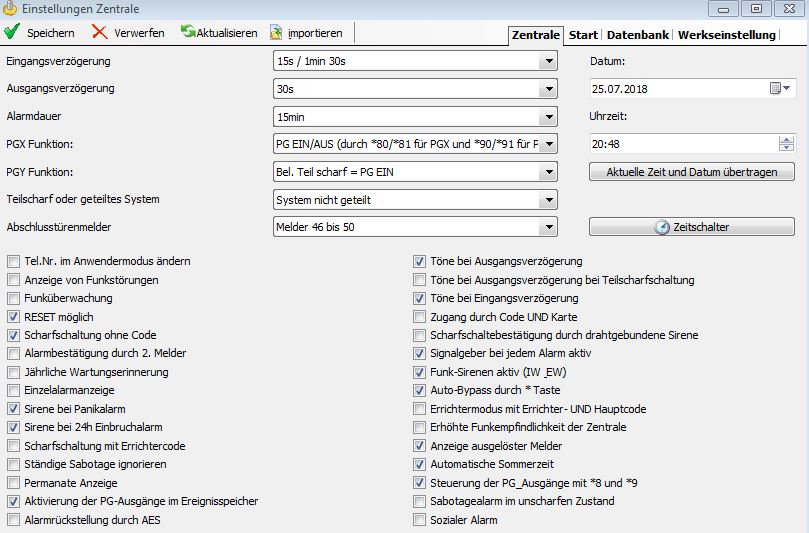Click Aktuelle Zeit und Datum übertragen button

(x=691, y=172)
